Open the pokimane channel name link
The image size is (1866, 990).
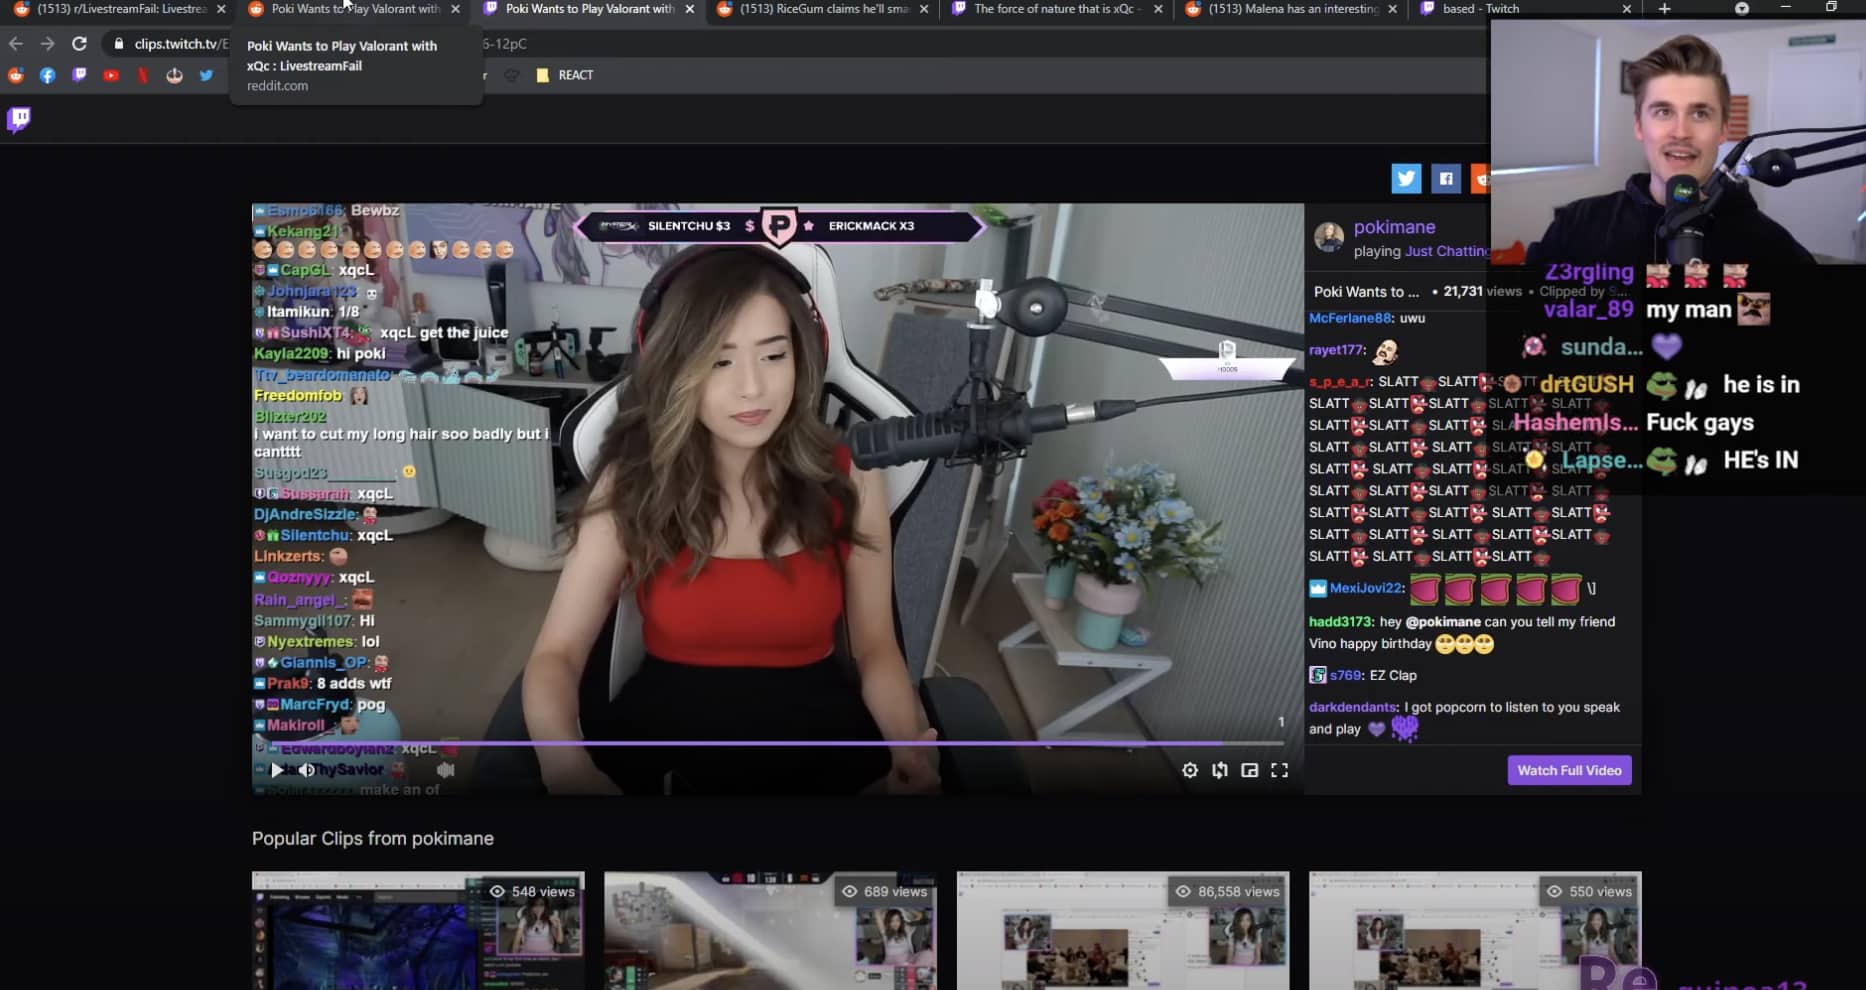(x=1394, y=227)
